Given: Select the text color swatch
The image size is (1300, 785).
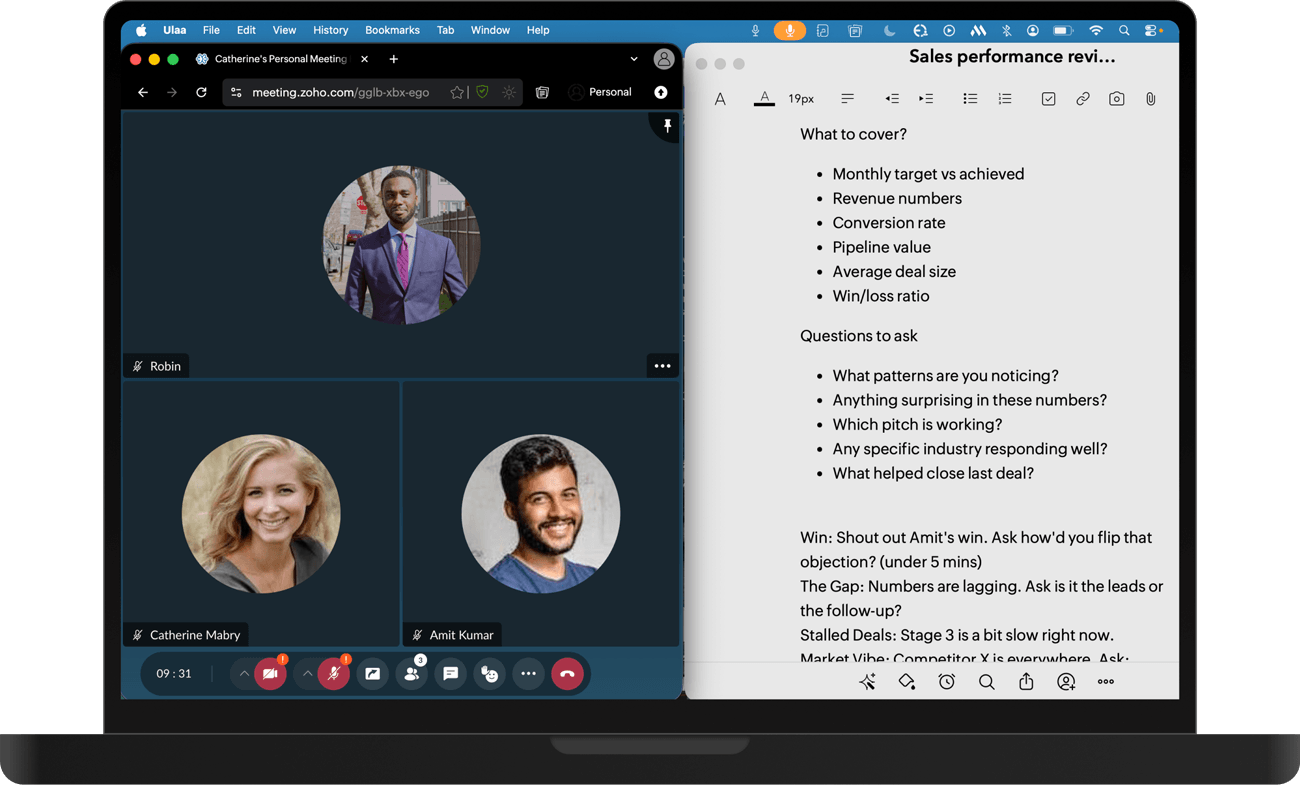Looking at the screenshot, I should tap(764, 98).
